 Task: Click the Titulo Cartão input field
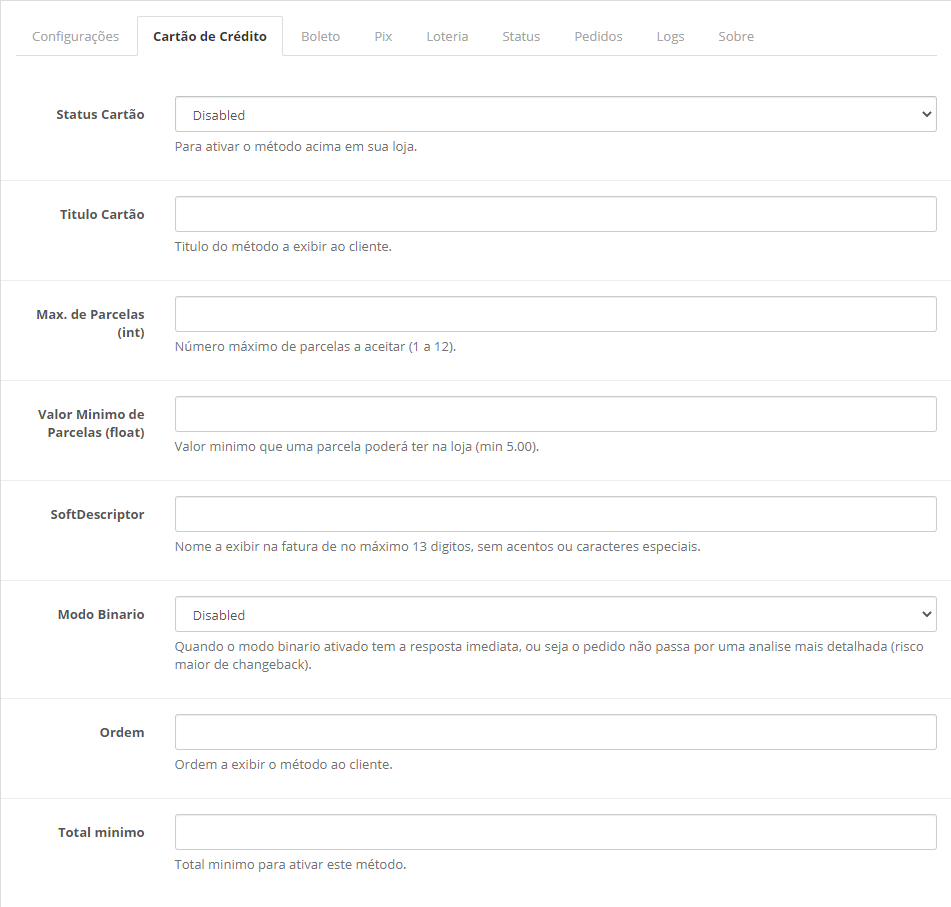[555, 215]
